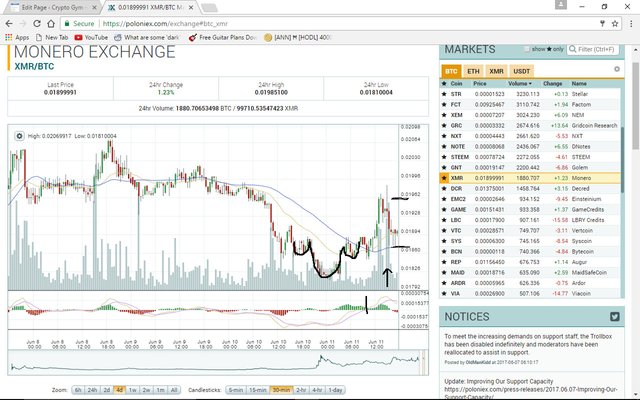Open the Chrome profile icon
The width and height of the screenshot is (640, 400).
coord(561,4)
